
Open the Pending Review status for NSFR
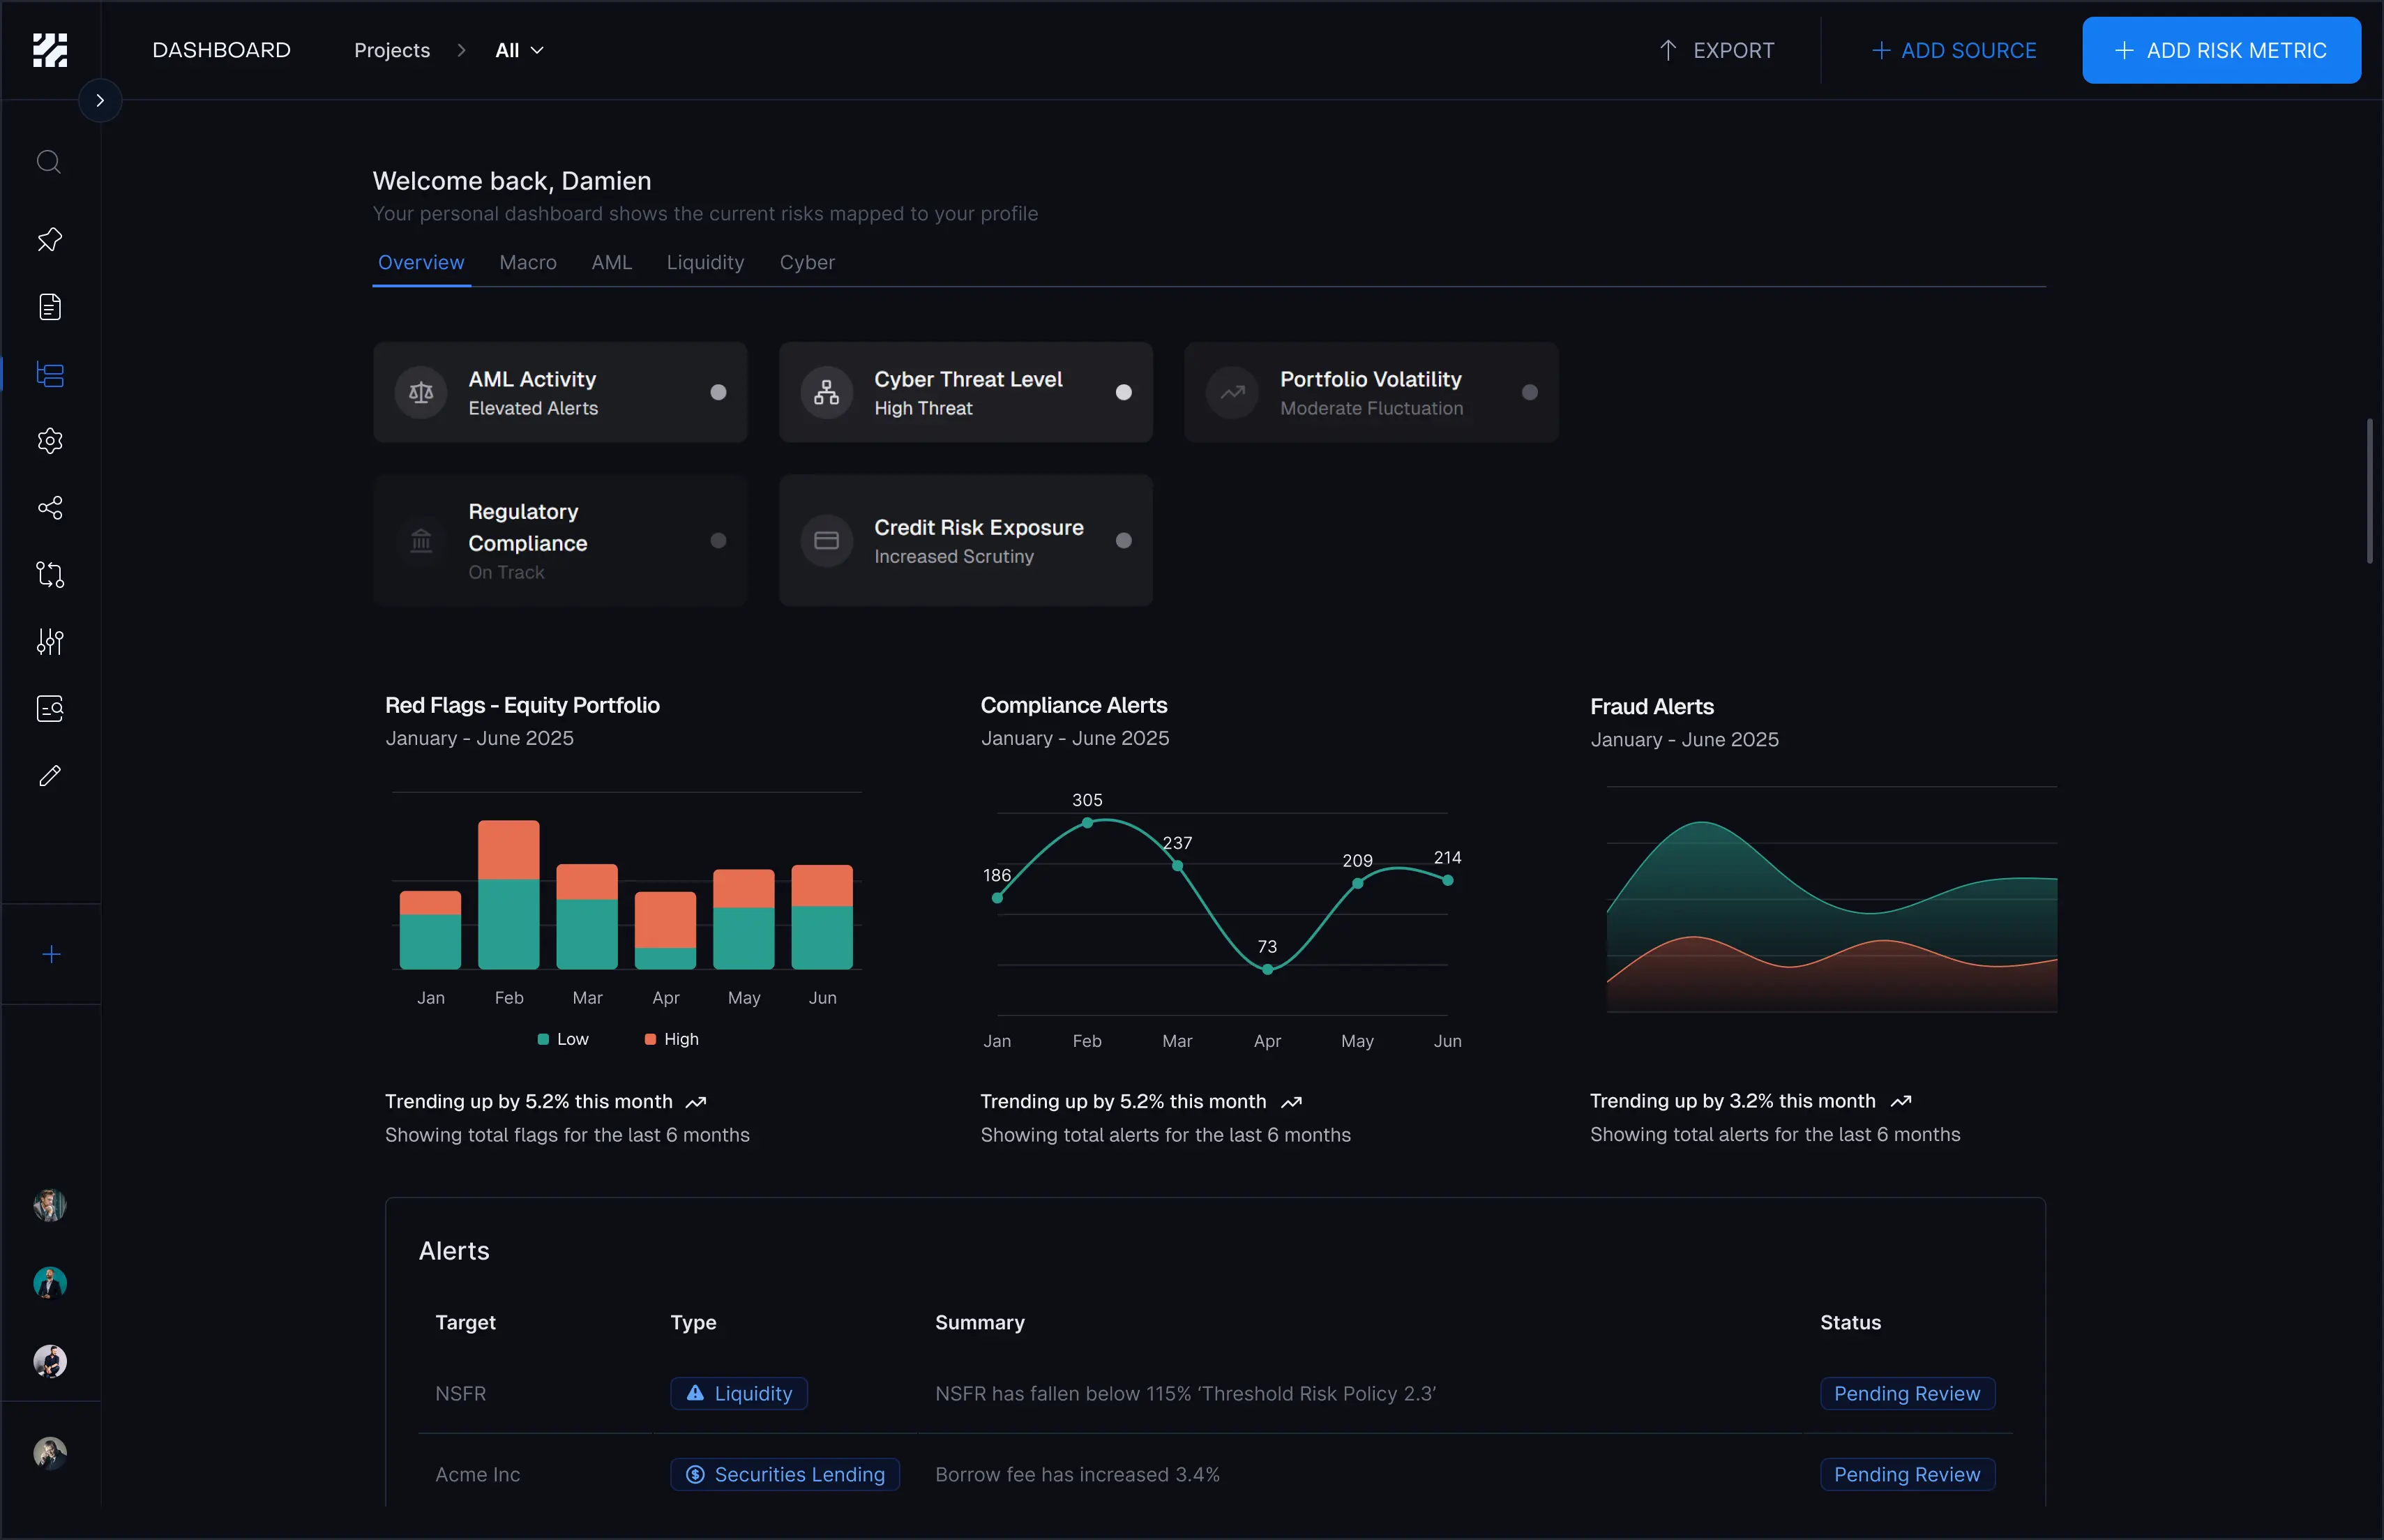click(1906, 1393)
